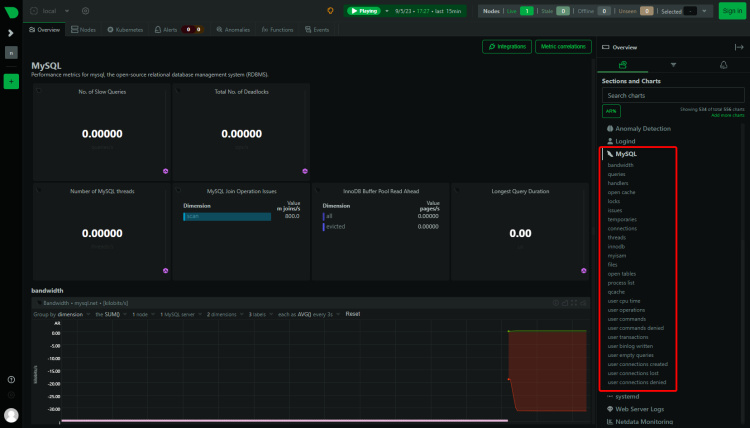Collapse the right panel with arrow icon

[x=738, y=47]
